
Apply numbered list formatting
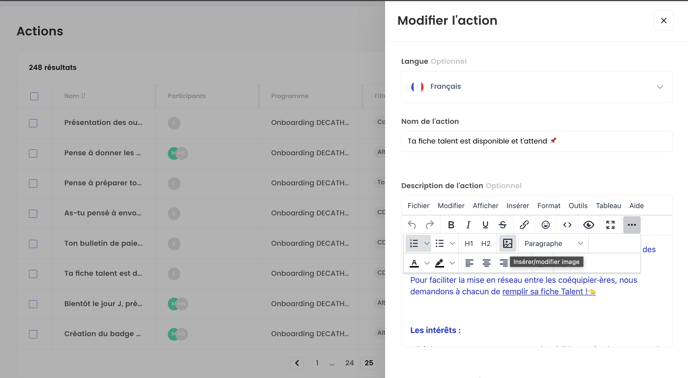[x=414, y=243]
